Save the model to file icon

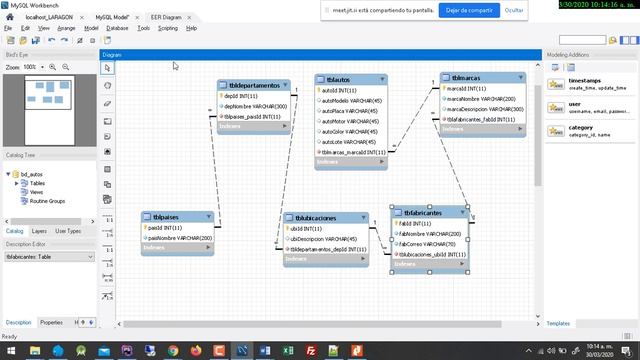36,40
